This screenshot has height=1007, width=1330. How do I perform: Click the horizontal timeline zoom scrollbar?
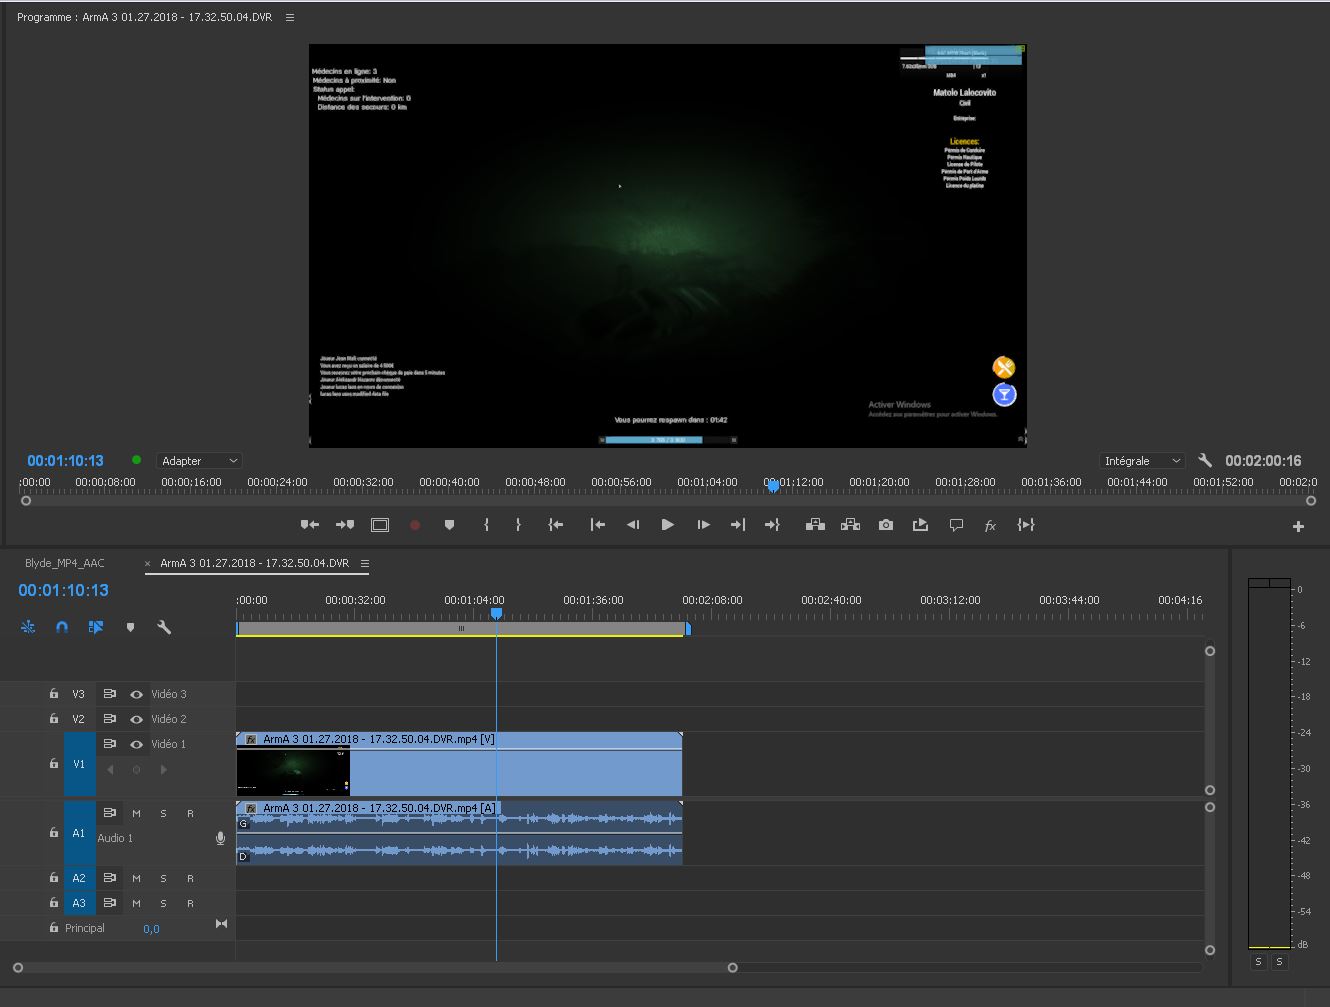coord(375,968)
